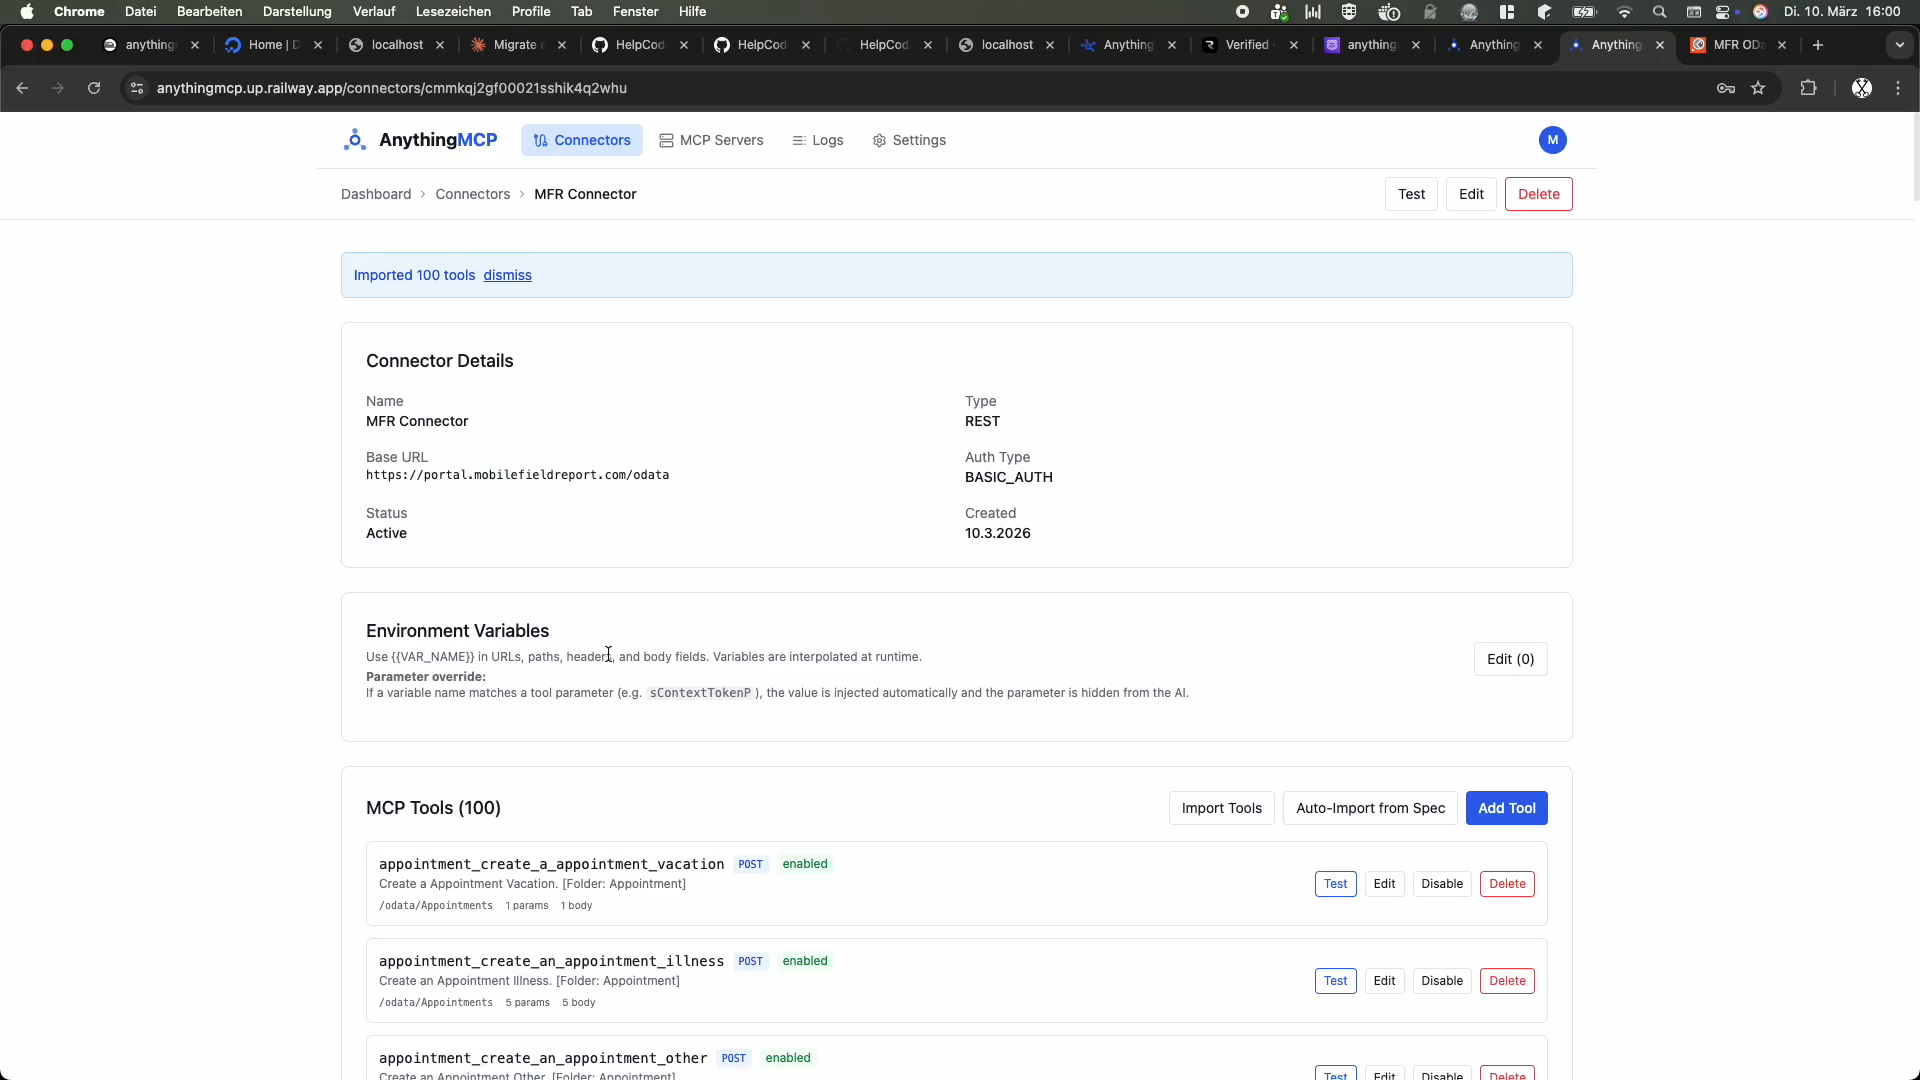The height and width of the screenshot is (1080, 1920).
Task: Click the Connectors breadcrumb link
Action: click(x=473, y=194)
